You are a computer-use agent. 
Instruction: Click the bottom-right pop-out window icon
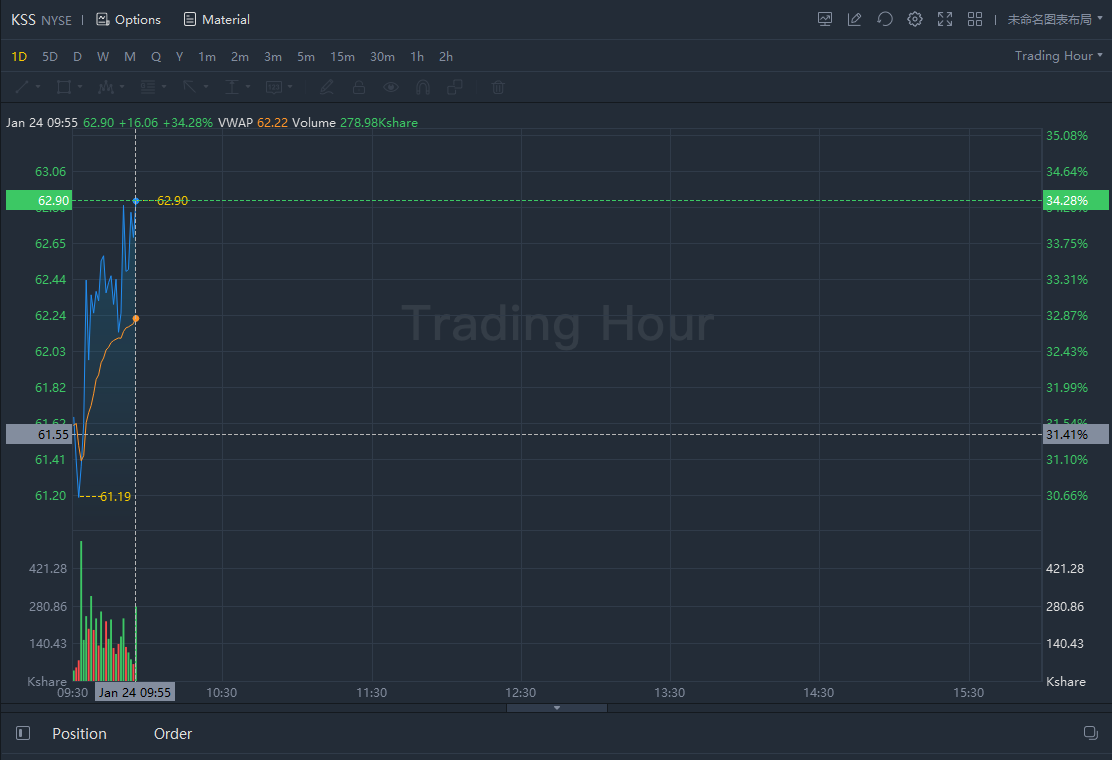click(1091, 733)
